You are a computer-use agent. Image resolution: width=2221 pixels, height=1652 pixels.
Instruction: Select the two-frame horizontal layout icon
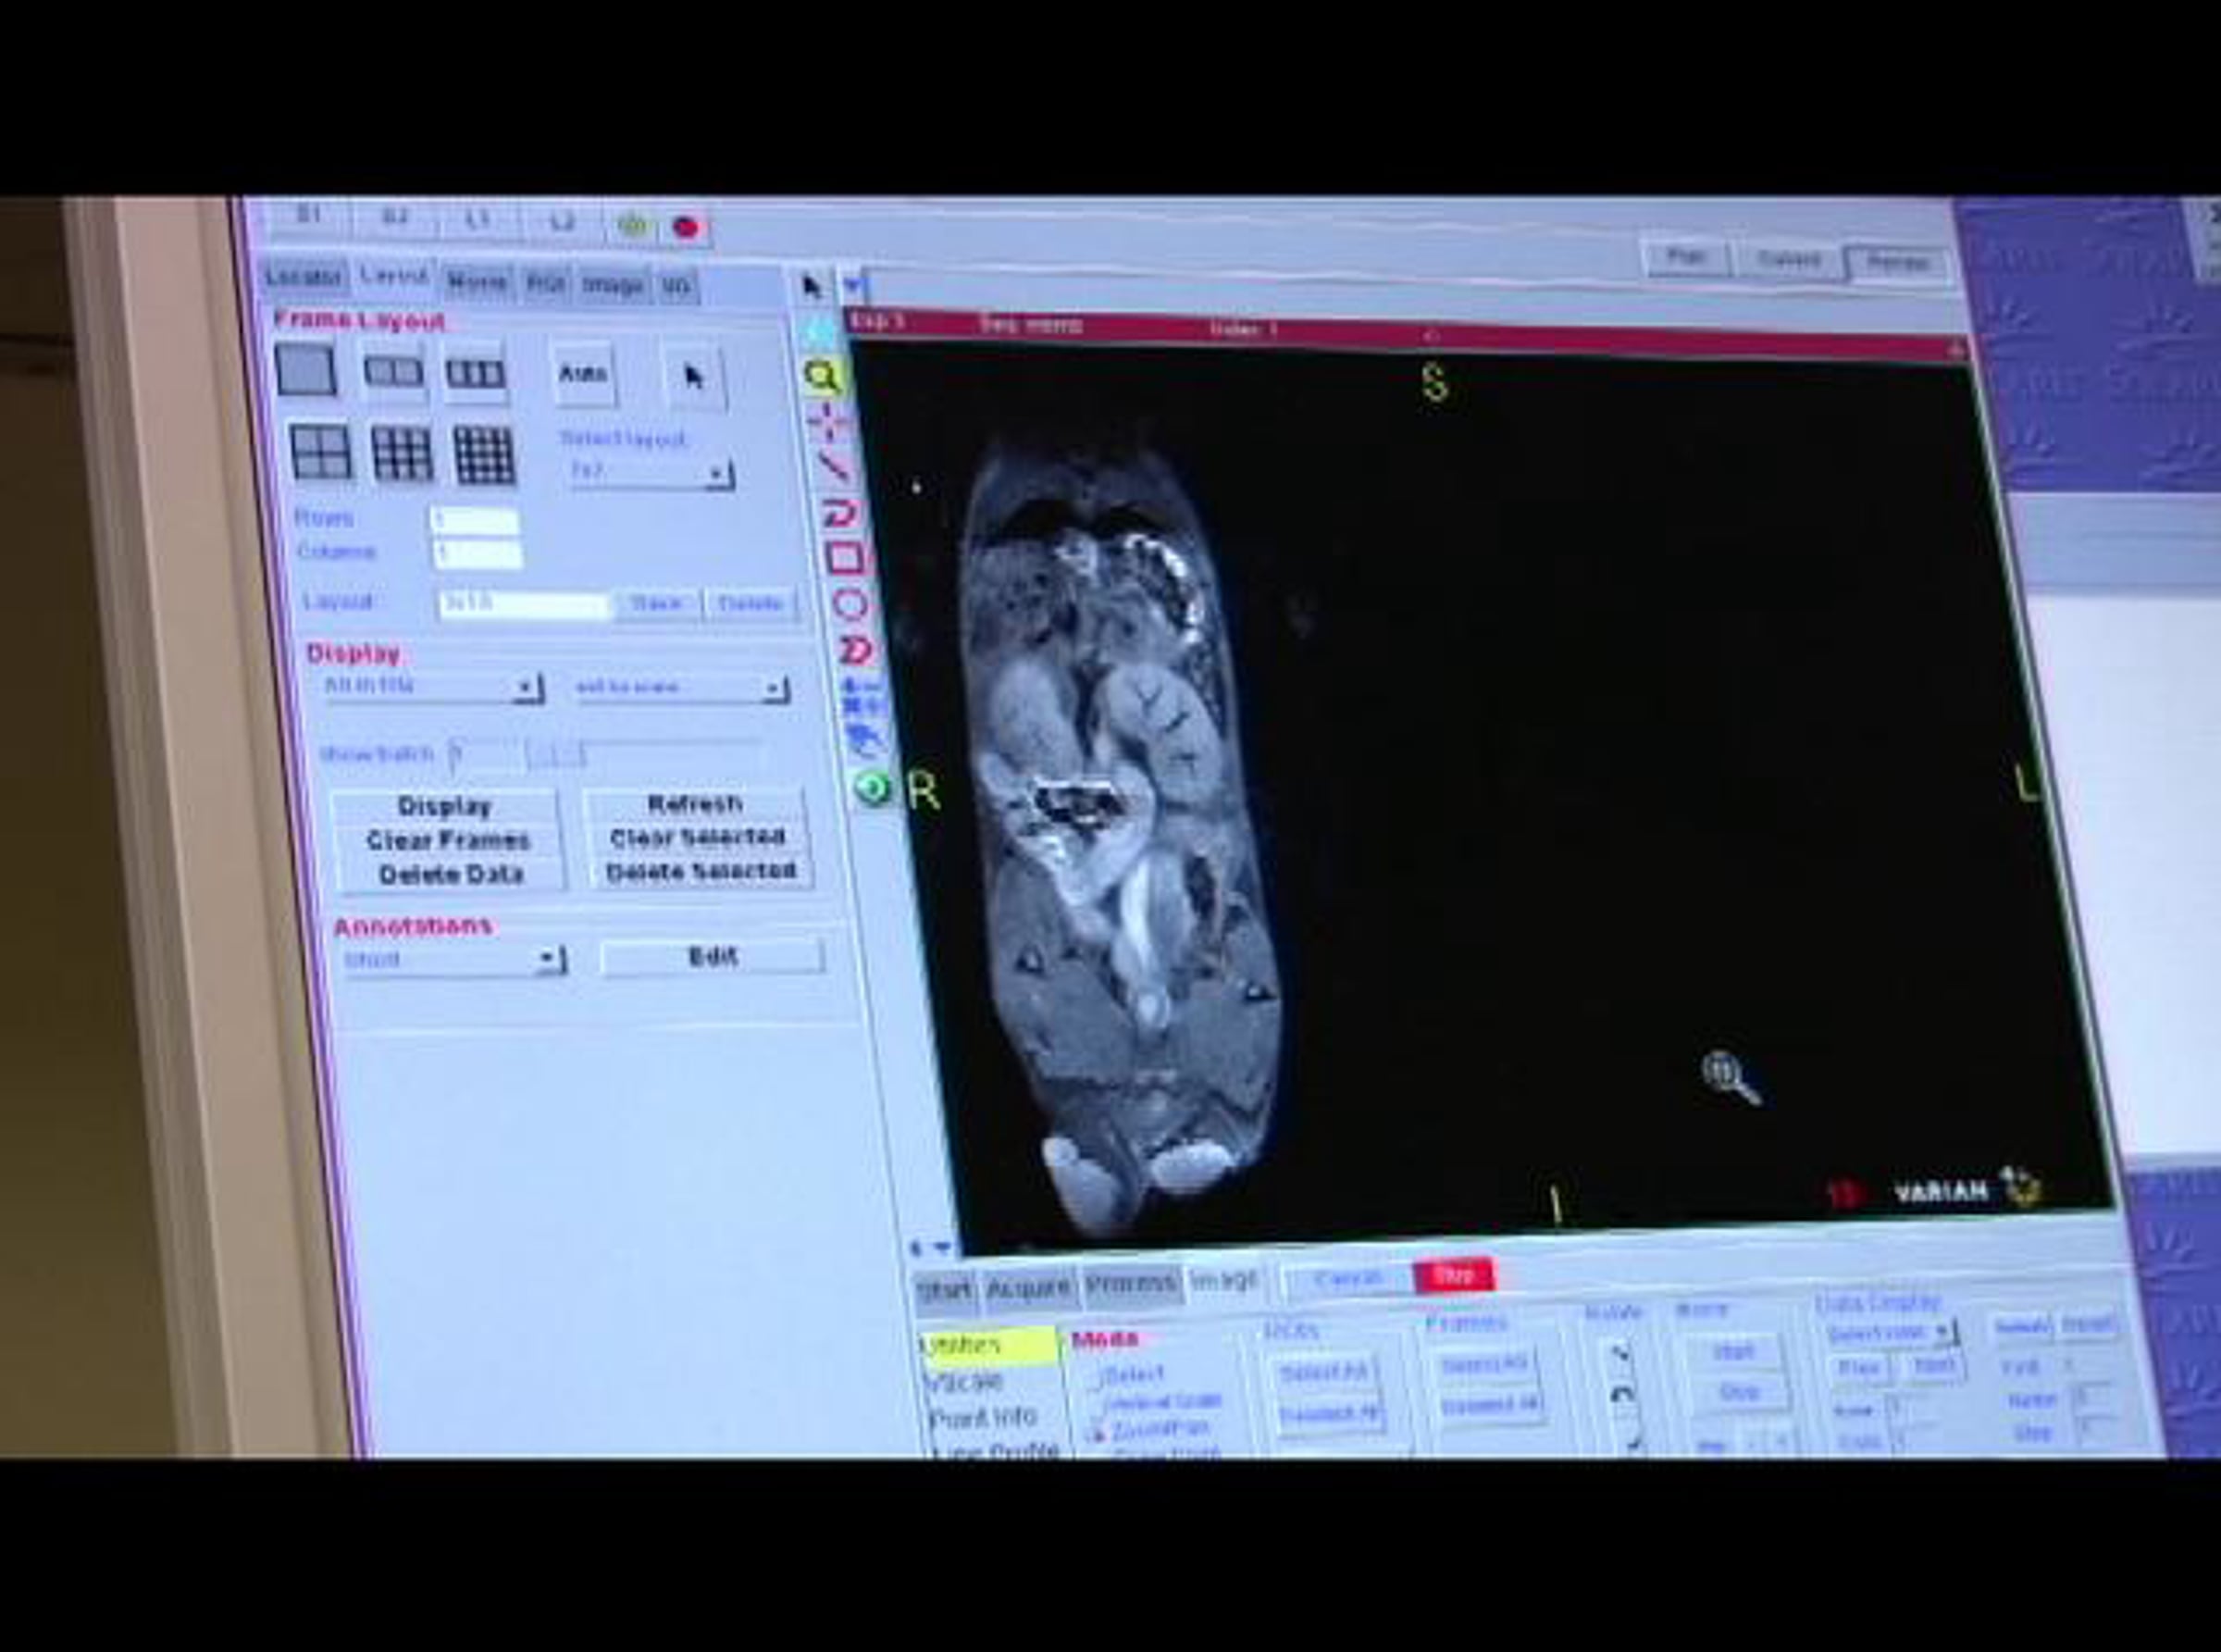coord(393,373)
